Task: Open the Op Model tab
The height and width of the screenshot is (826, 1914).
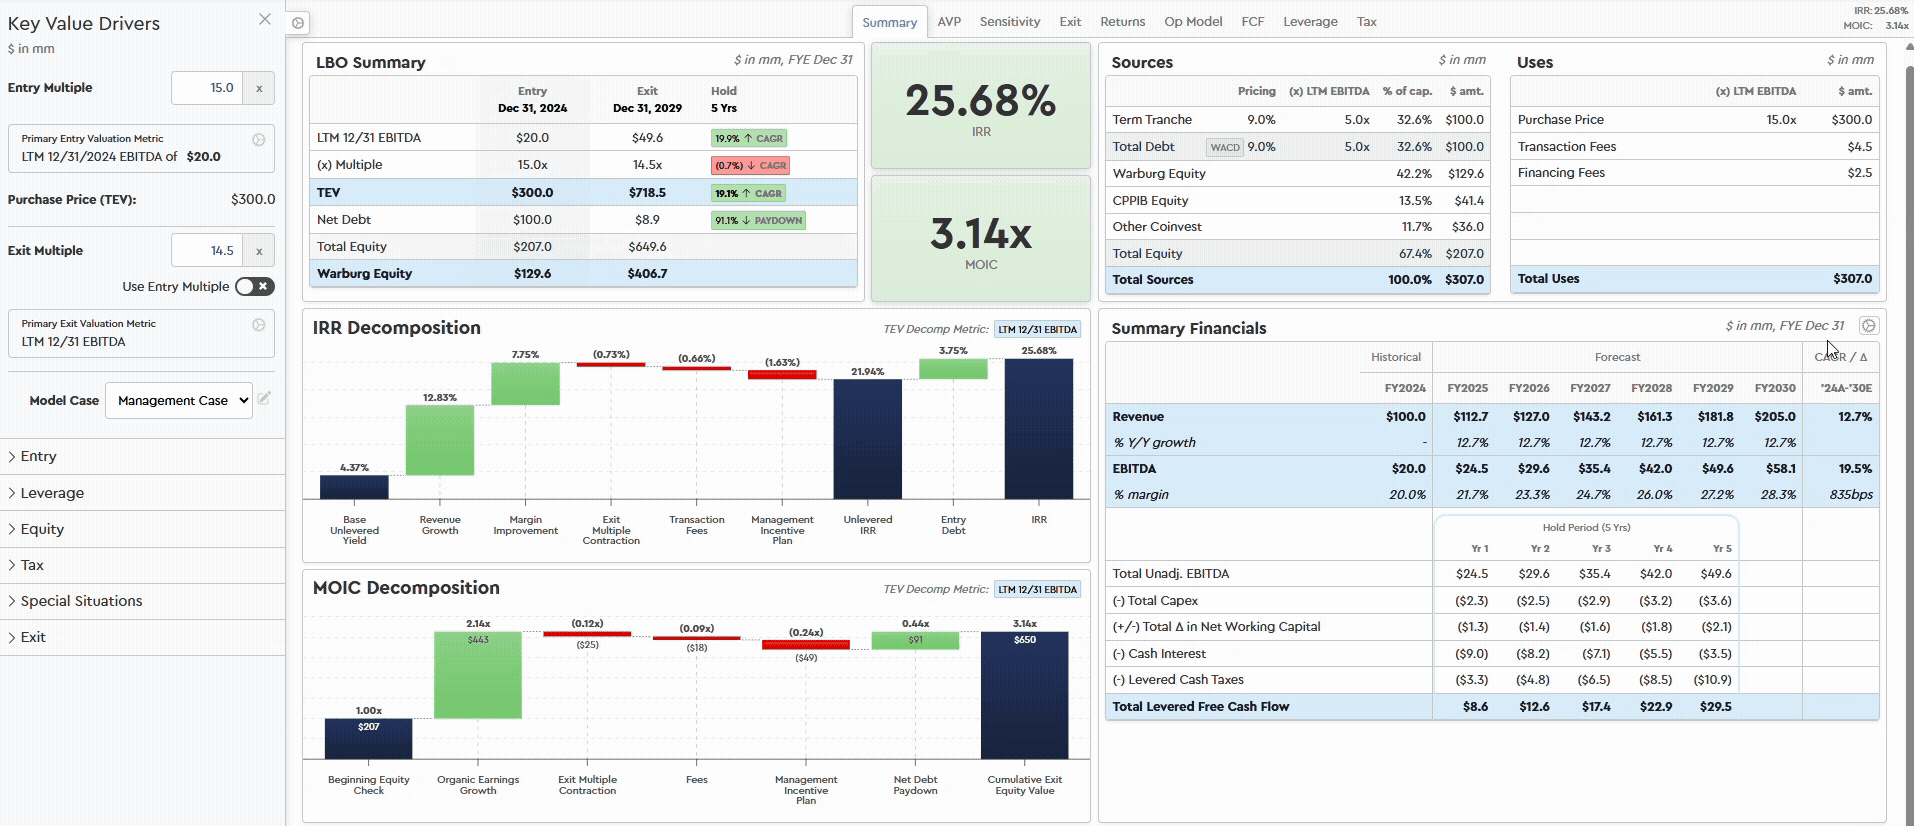Action: [x=1192, y=22]
